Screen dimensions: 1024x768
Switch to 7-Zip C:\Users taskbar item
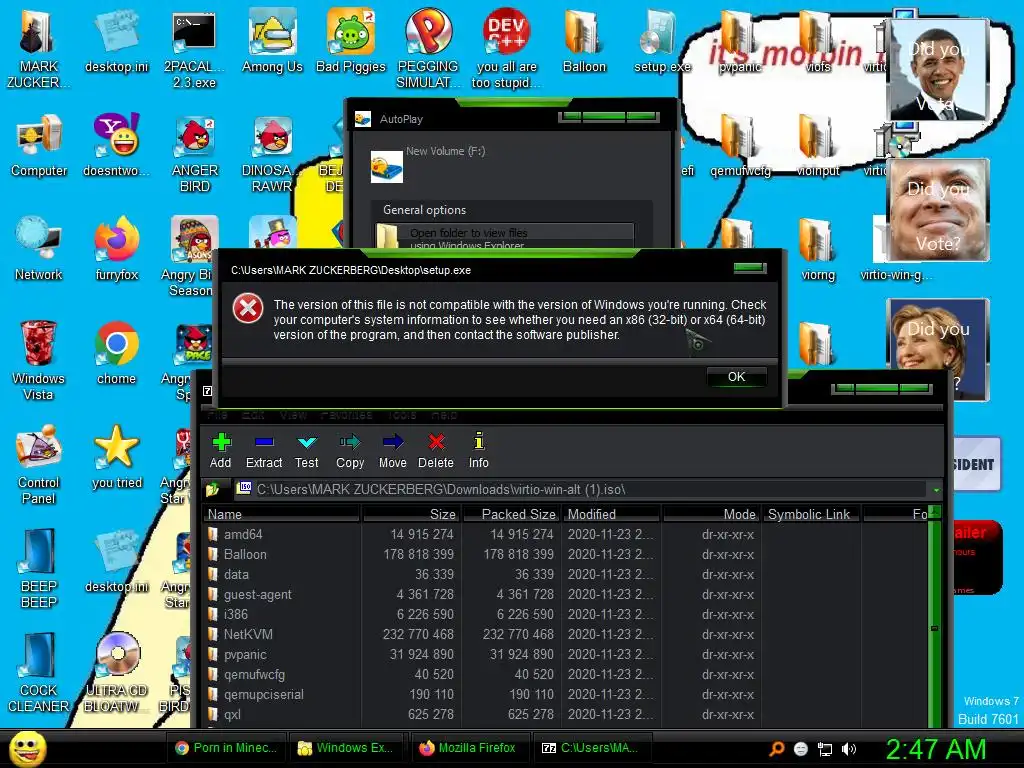pos(591,748)
